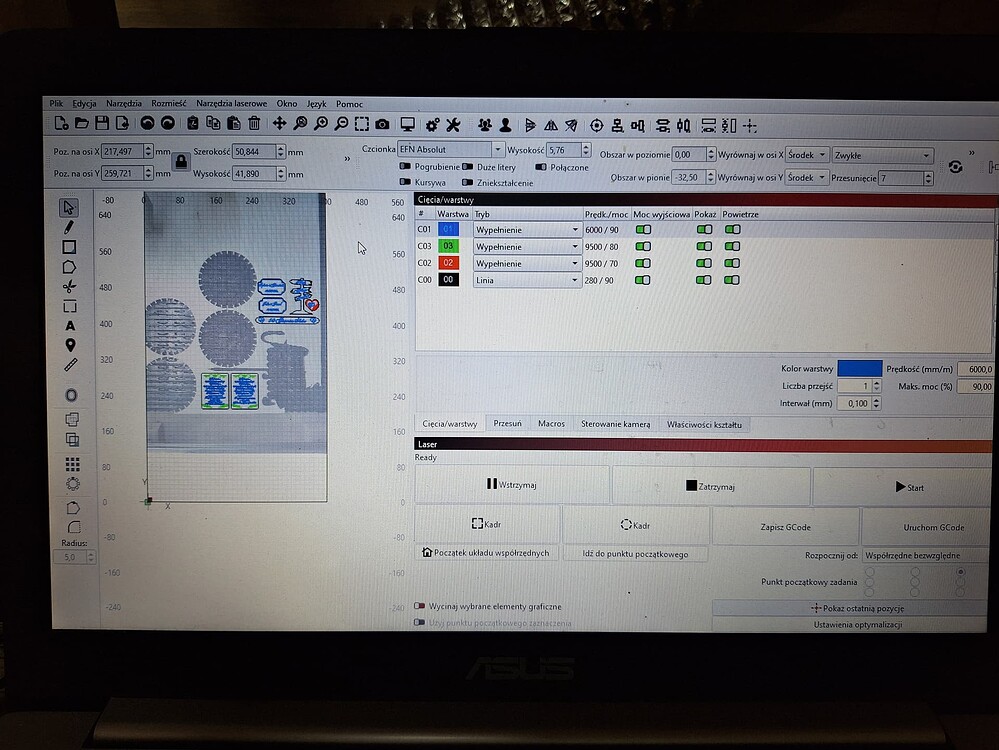This screenshot has width=999, height=750.
Task: Open the text creation tool (A)
Action: point(70,325)
